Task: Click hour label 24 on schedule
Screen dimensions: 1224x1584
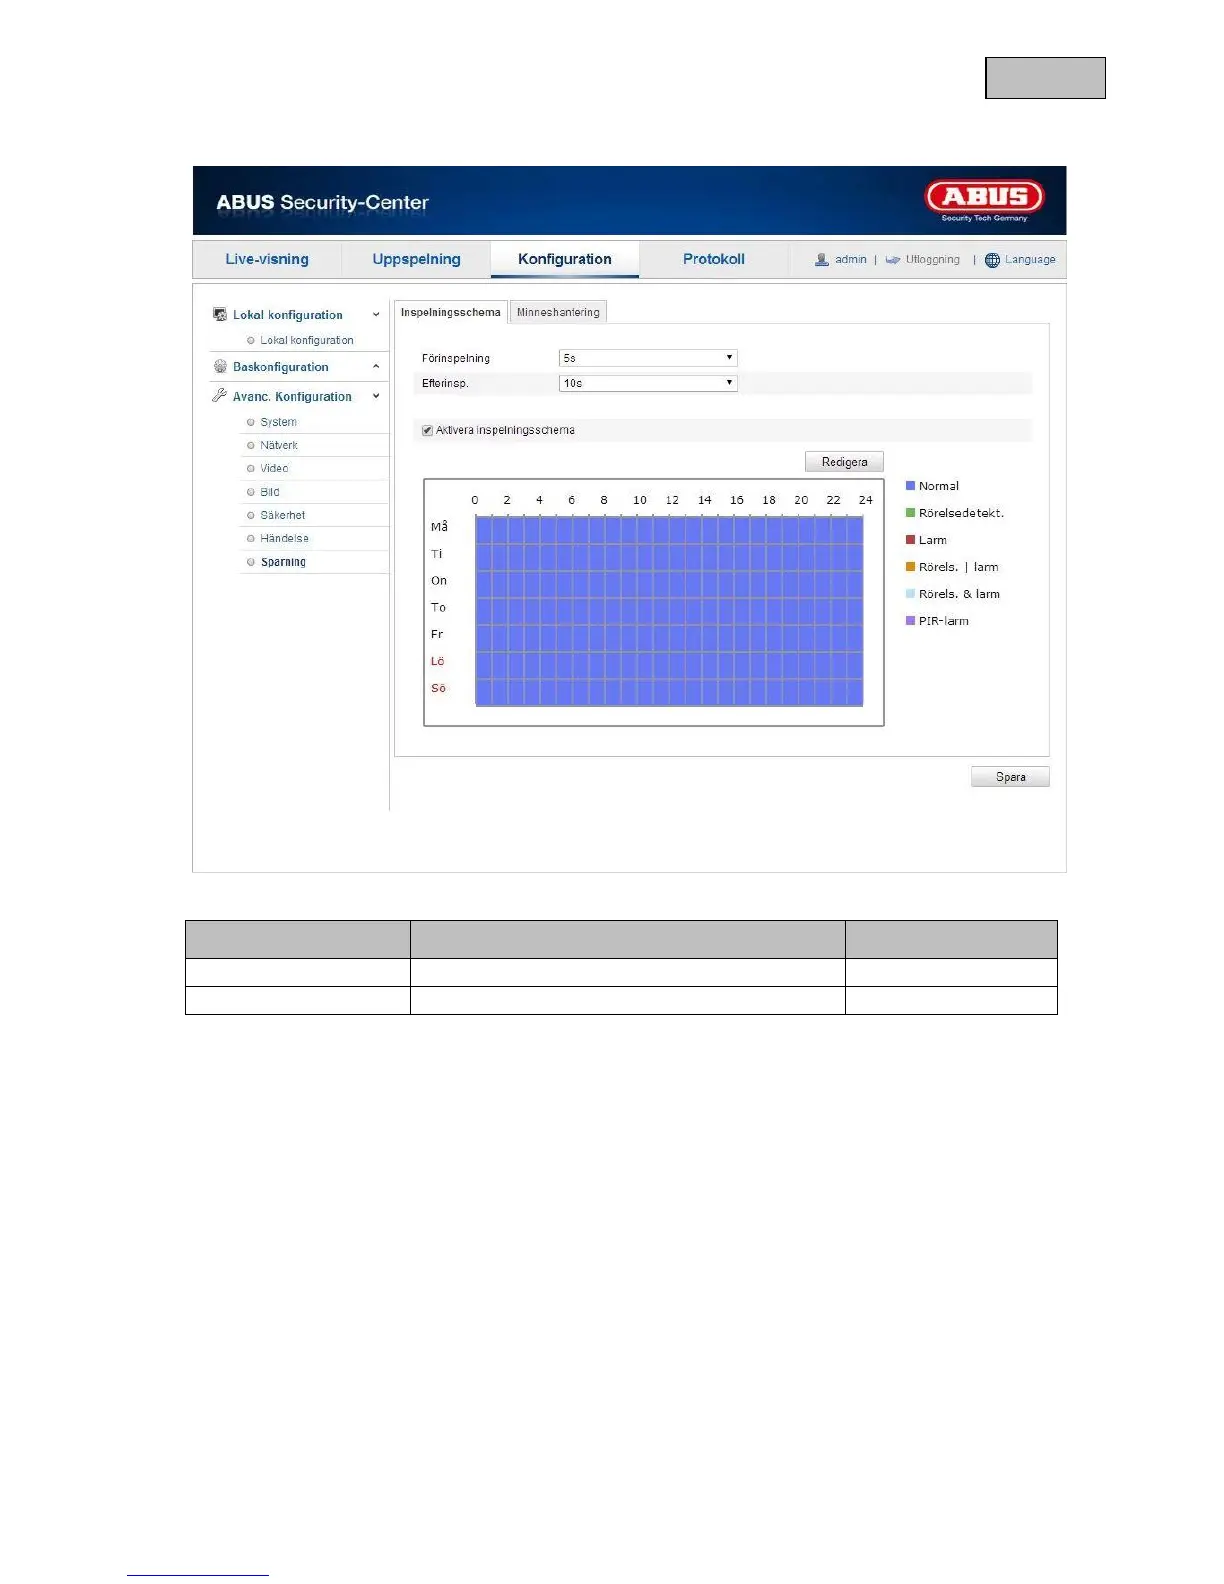Action: 866,500
